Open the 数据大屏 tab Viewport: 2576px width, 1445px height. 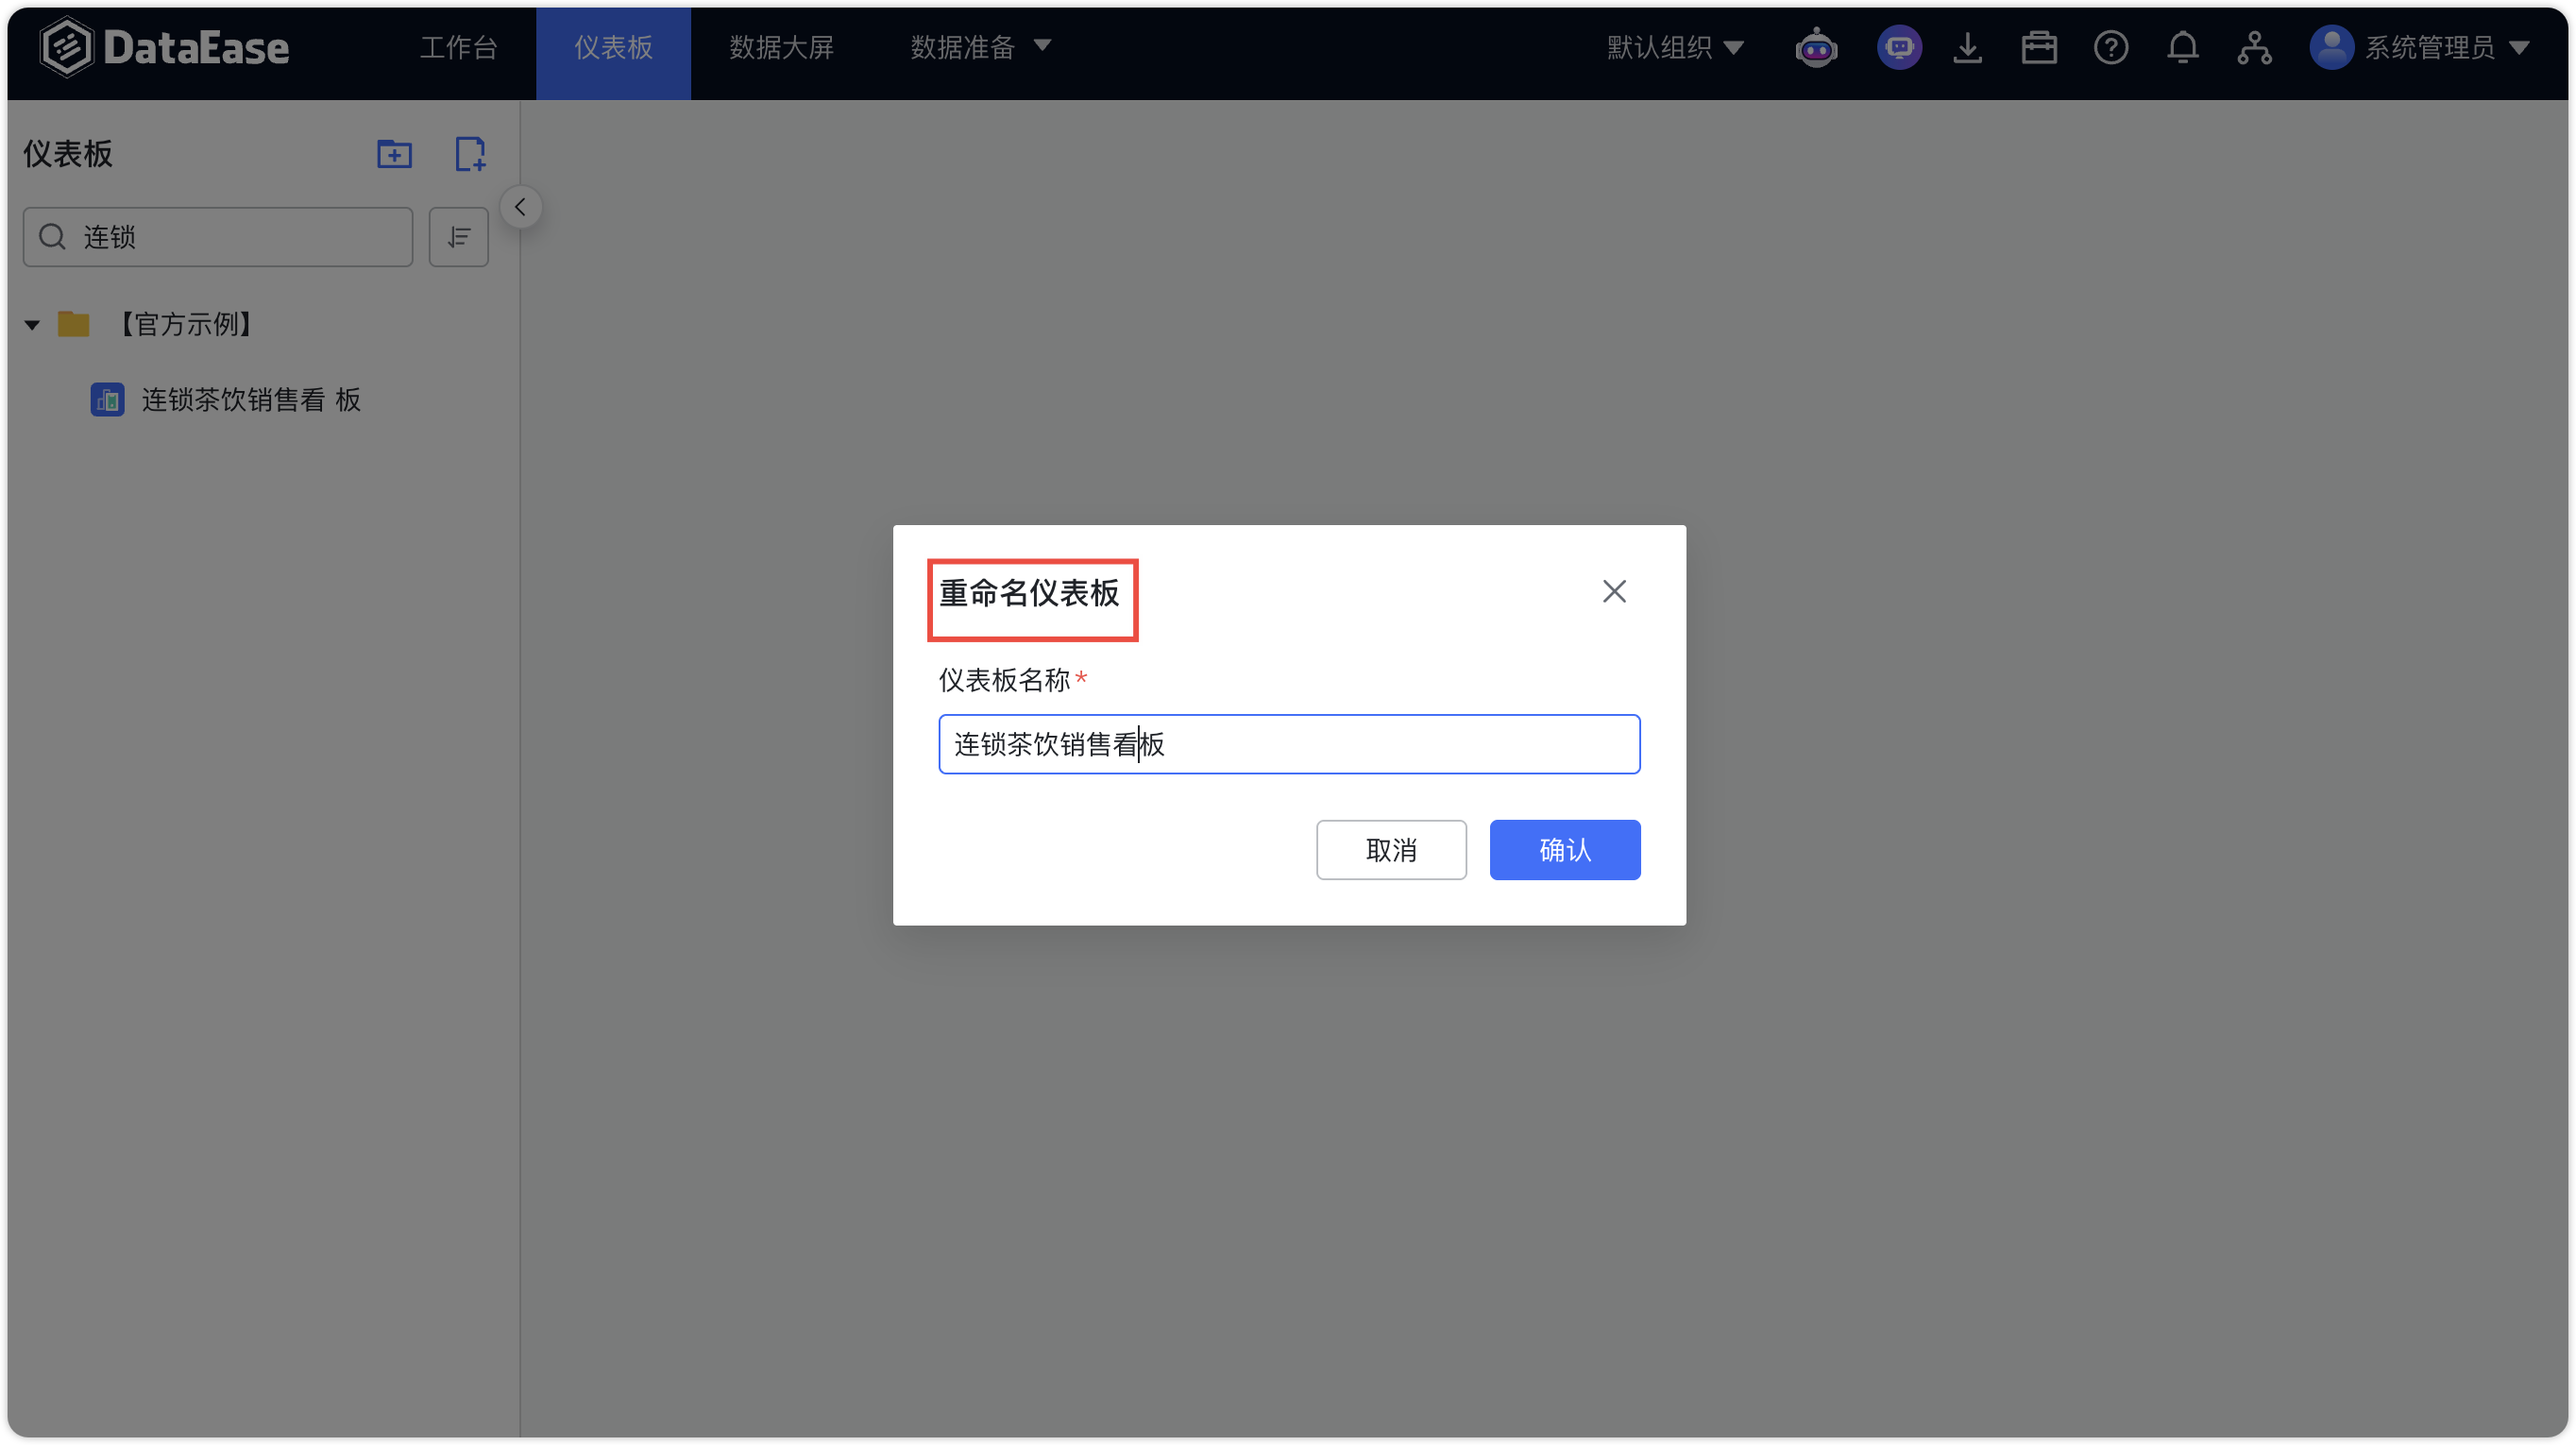781,47
